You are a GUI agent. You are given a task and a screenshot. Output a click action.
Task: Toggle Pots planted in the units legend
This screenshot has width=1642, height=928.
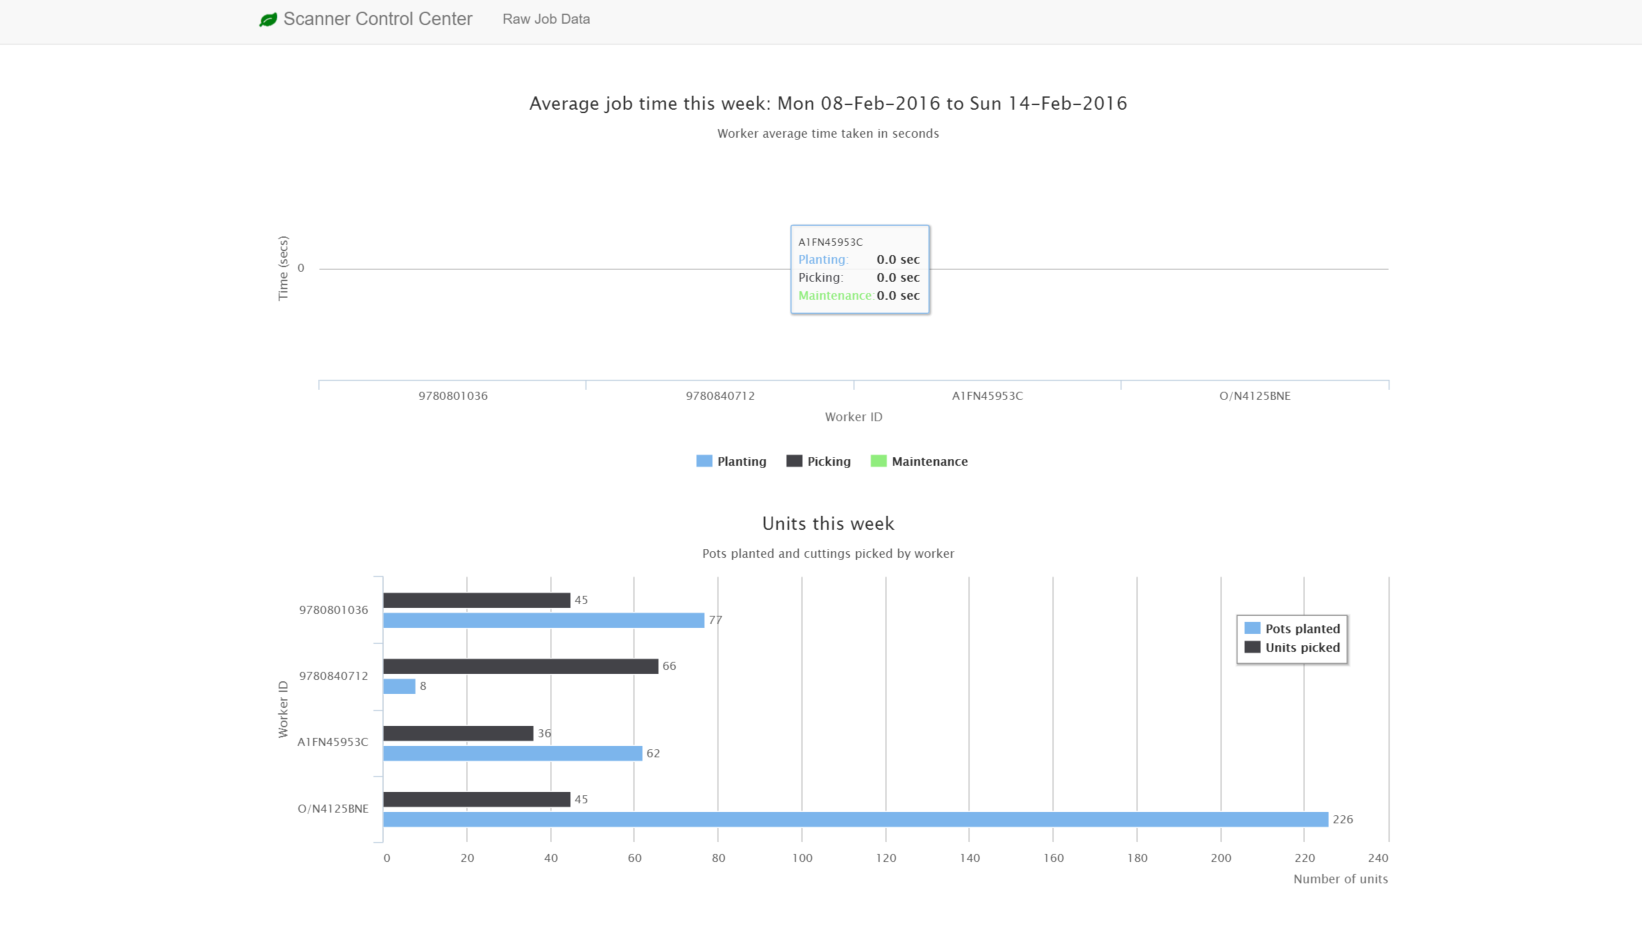coord(1302,629)
